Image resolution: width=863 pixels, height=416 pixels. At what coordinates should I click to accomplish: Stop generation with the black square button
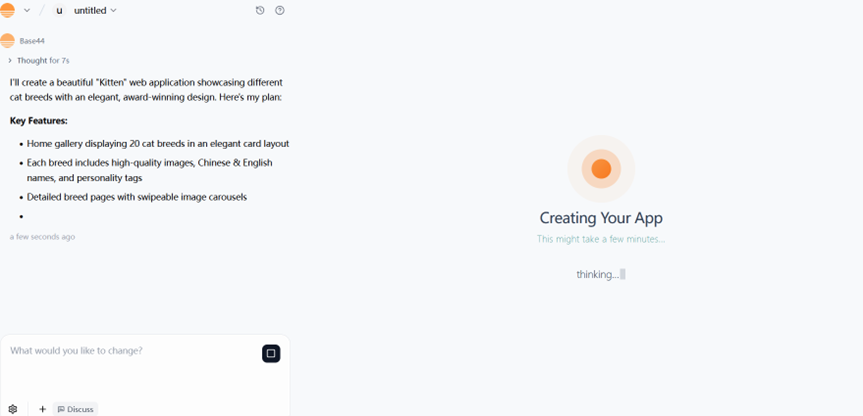point(271,353)
